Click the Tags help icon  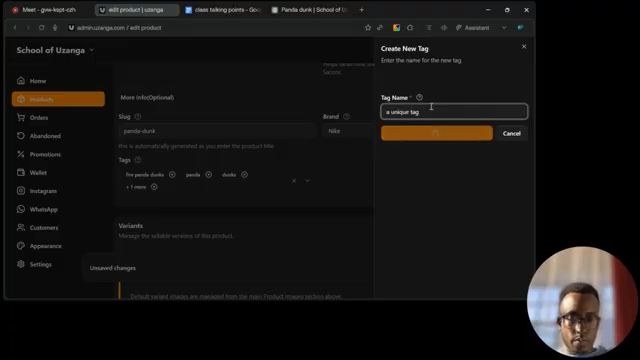(x=138, y=160)
